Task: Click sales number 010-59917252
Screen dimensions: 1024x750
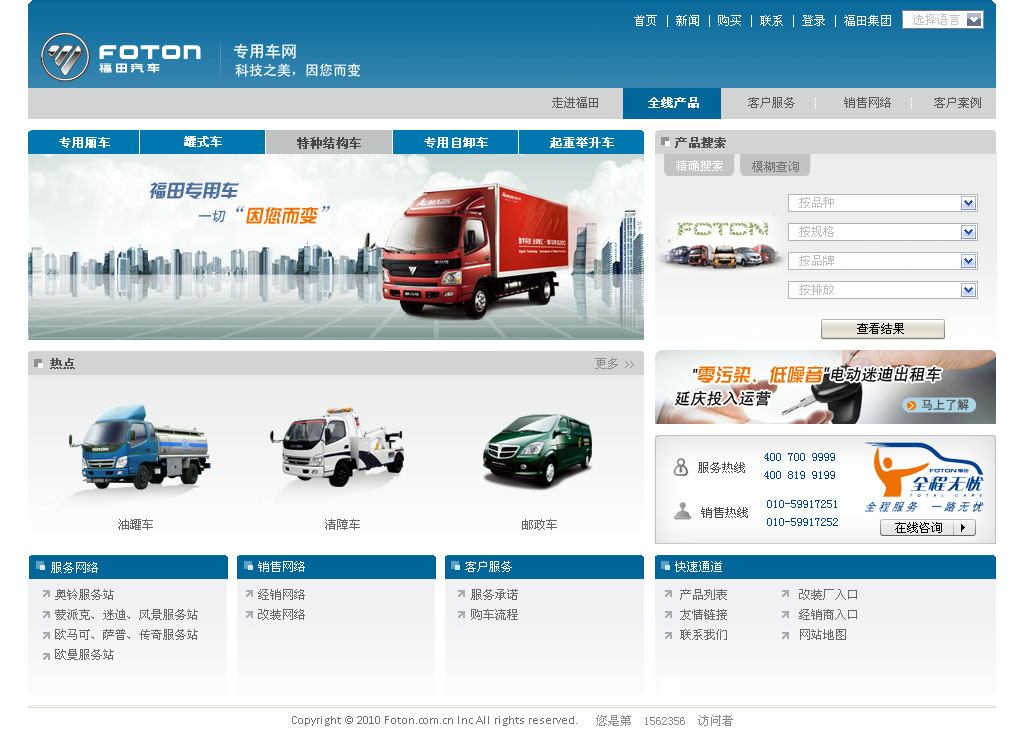Action: point(802,522)
